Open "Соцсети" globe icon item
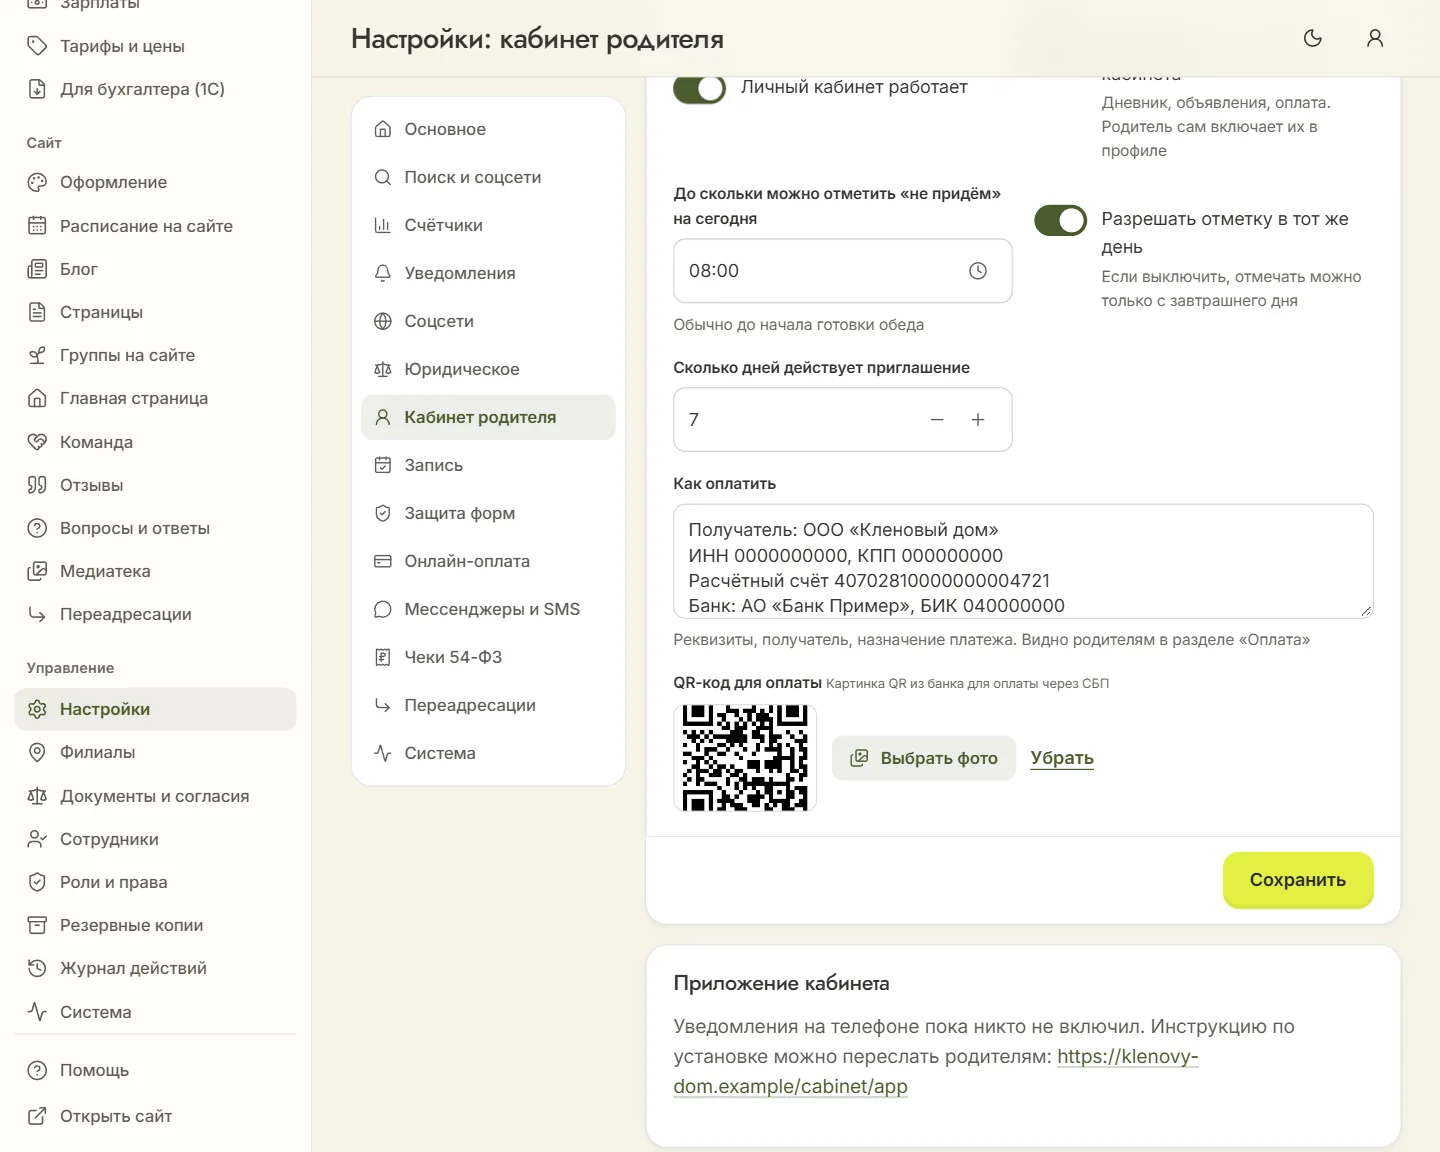The width and height of the screenshot is (1440, 1152). (x=488, y=321)
